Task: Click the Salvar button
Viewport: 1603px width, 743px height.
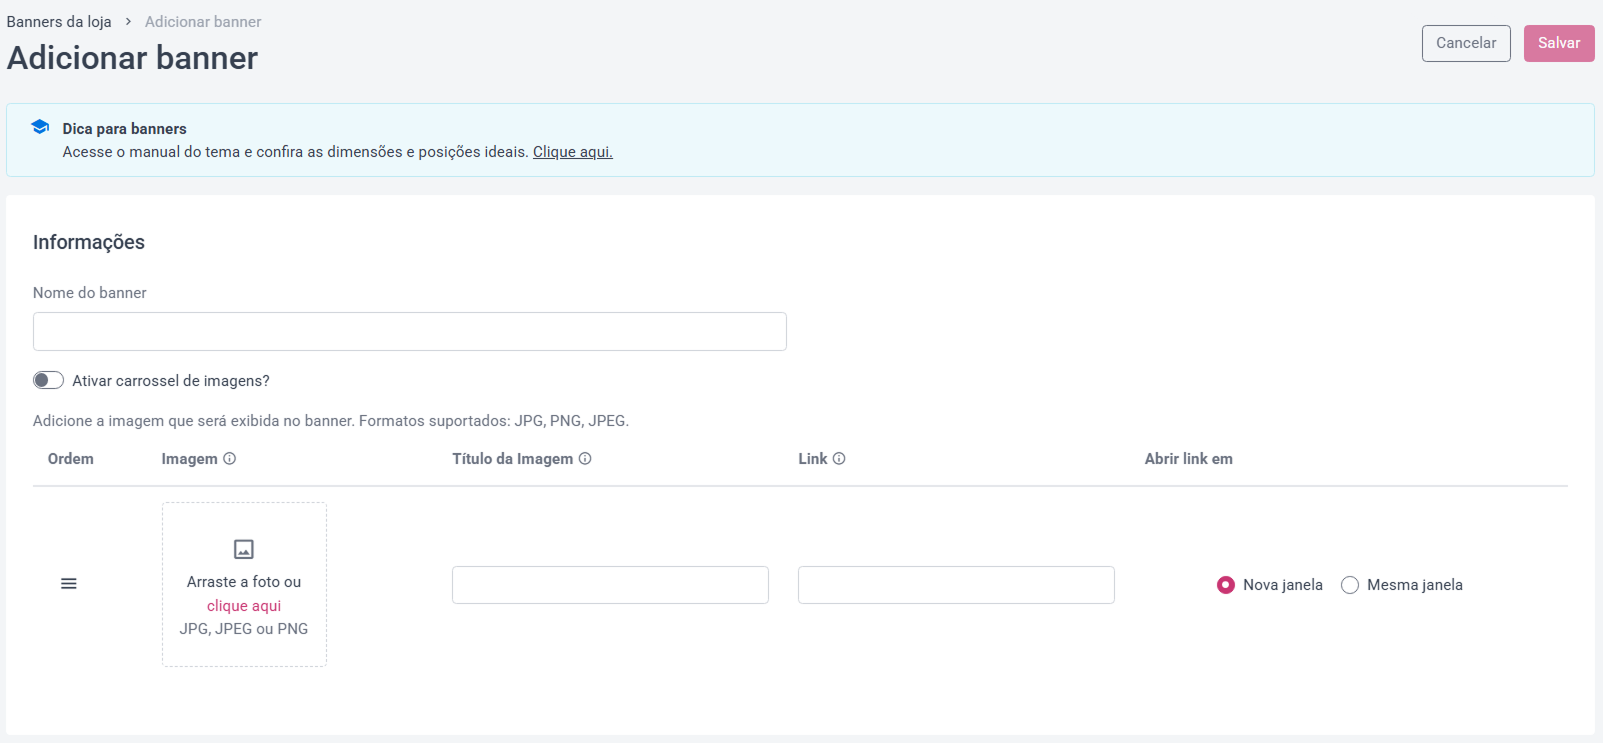Action: (x=1559, y=43)
